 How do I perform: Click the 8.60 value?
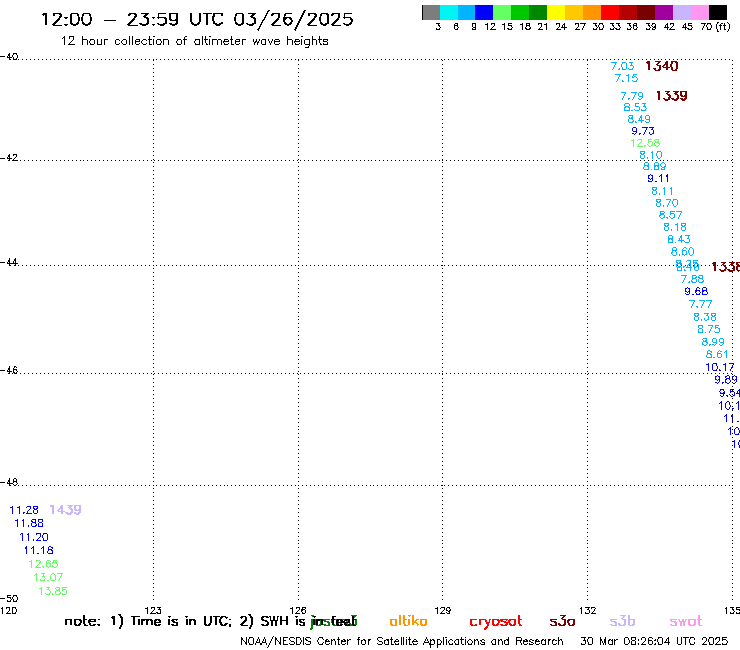coord(682,252)
